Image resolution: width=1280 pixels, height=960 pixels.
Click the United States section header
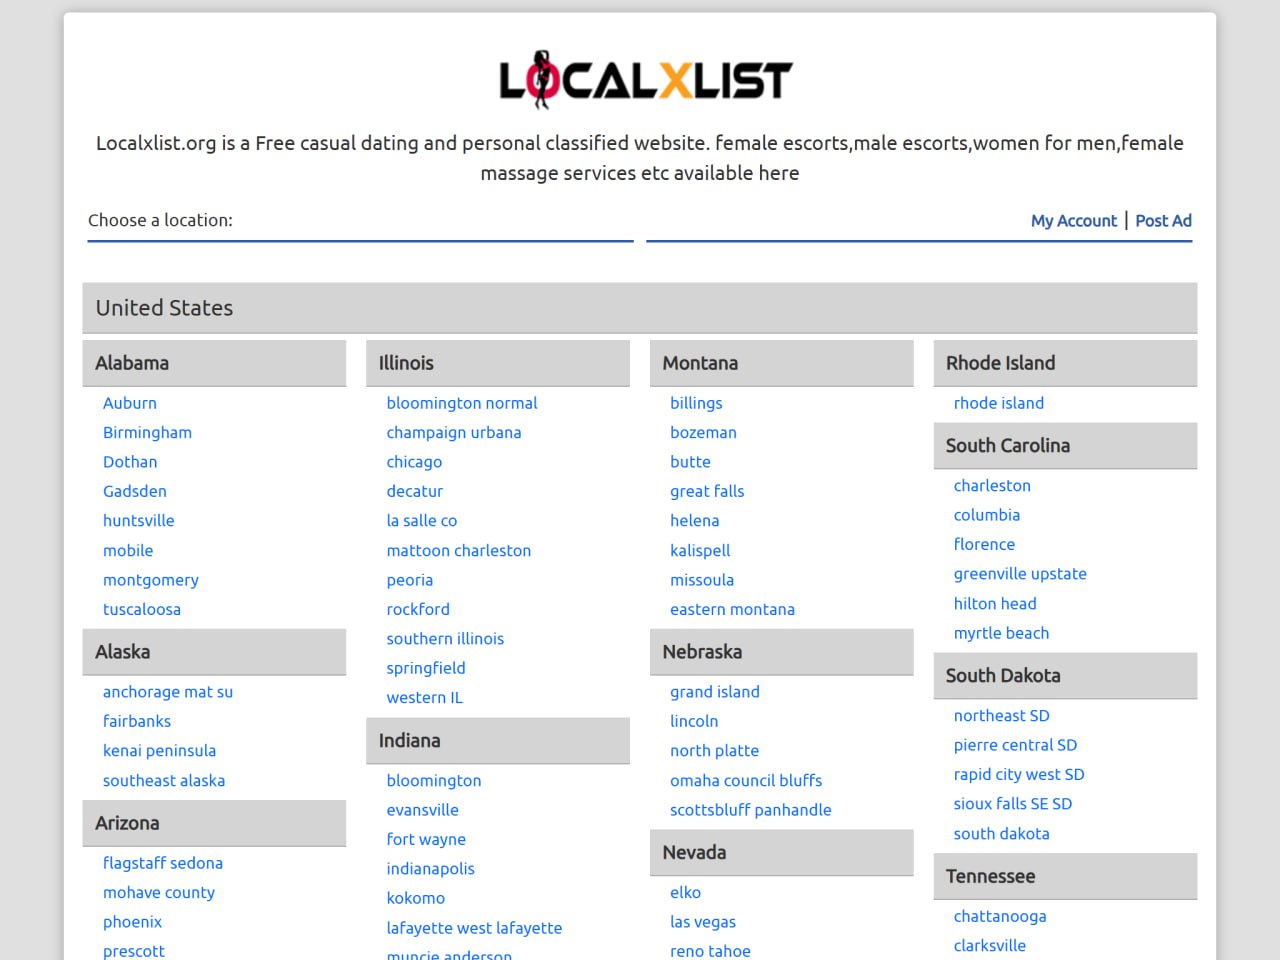click(x=164, y=308)
